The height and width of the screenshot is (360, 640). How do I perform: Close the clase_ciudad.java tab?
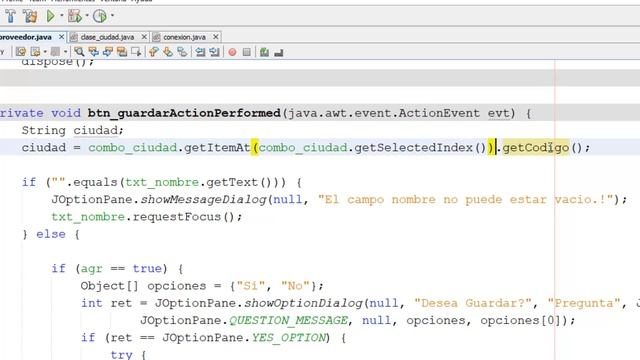pos(144,37)
